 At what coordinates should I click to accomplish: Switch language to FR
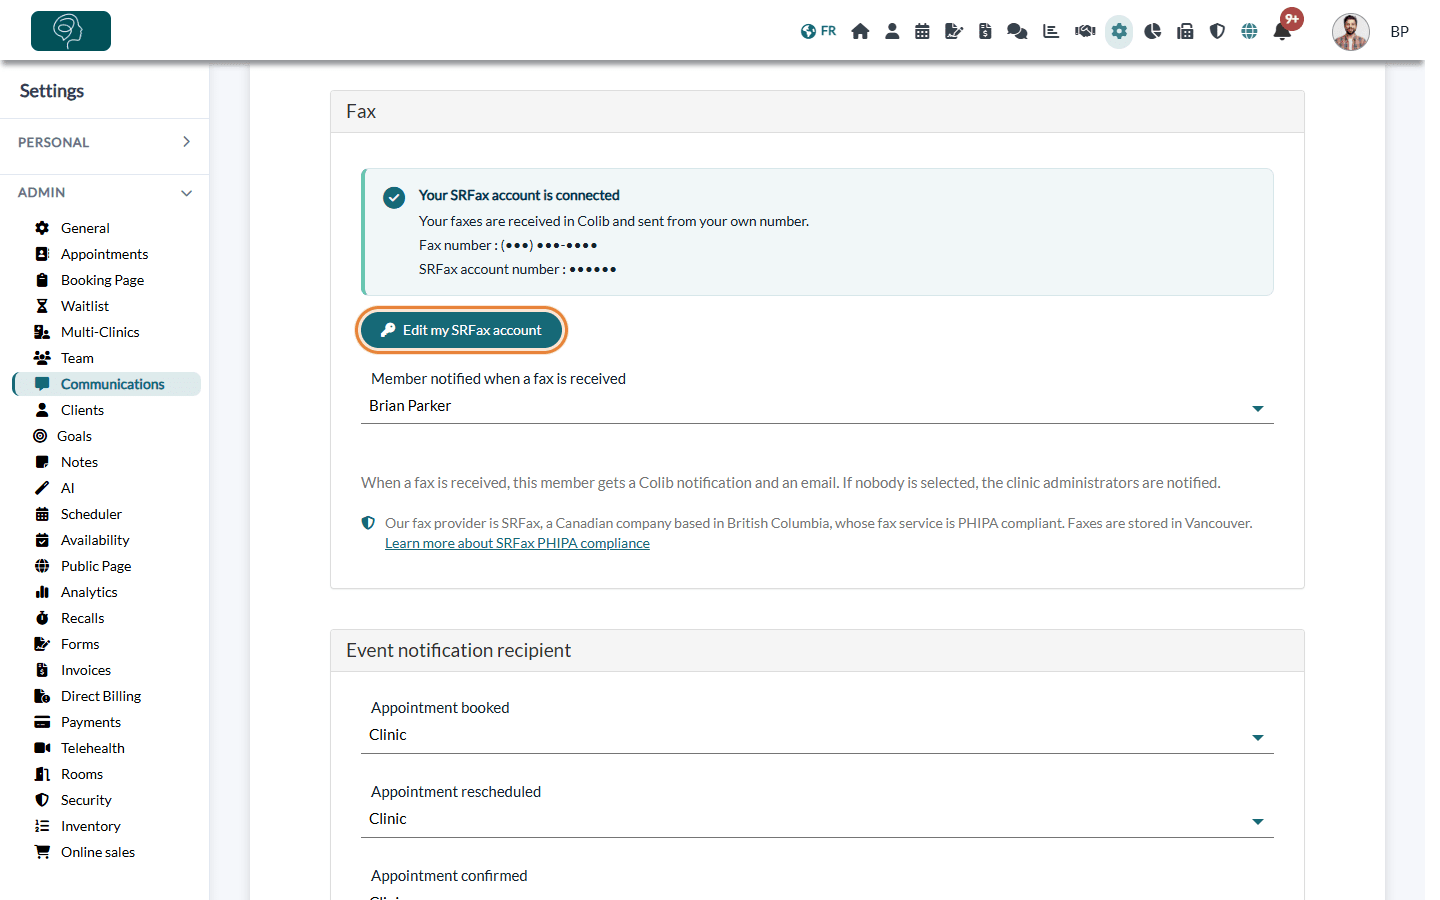(818, 31)
